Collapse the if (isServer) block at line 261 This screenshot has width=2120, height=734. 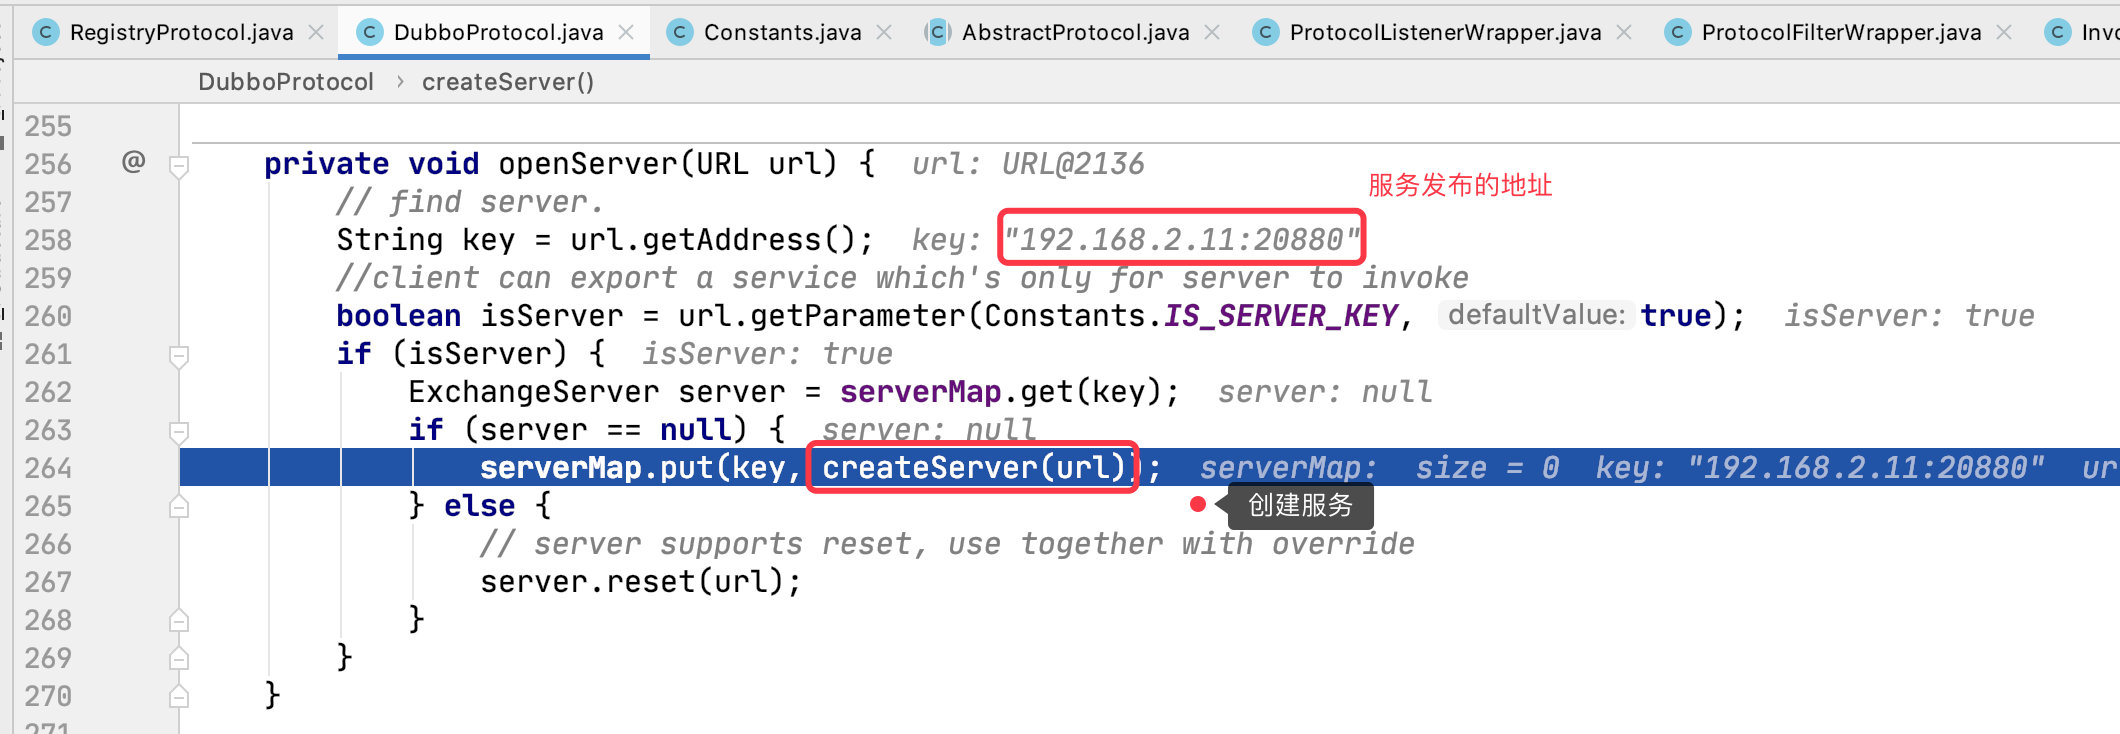pyautogui.click(x=179, y=356)
